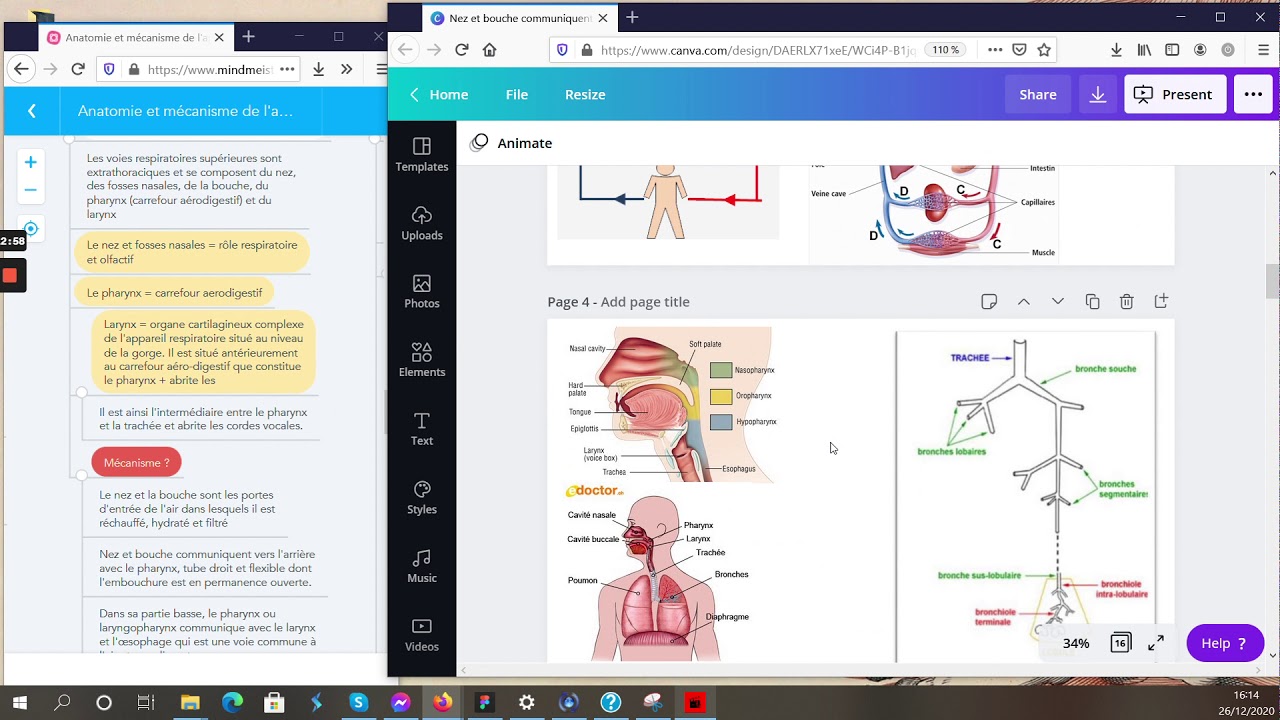Open File Explorer from taskbar
1280x720 pixels.
(189, 703)
